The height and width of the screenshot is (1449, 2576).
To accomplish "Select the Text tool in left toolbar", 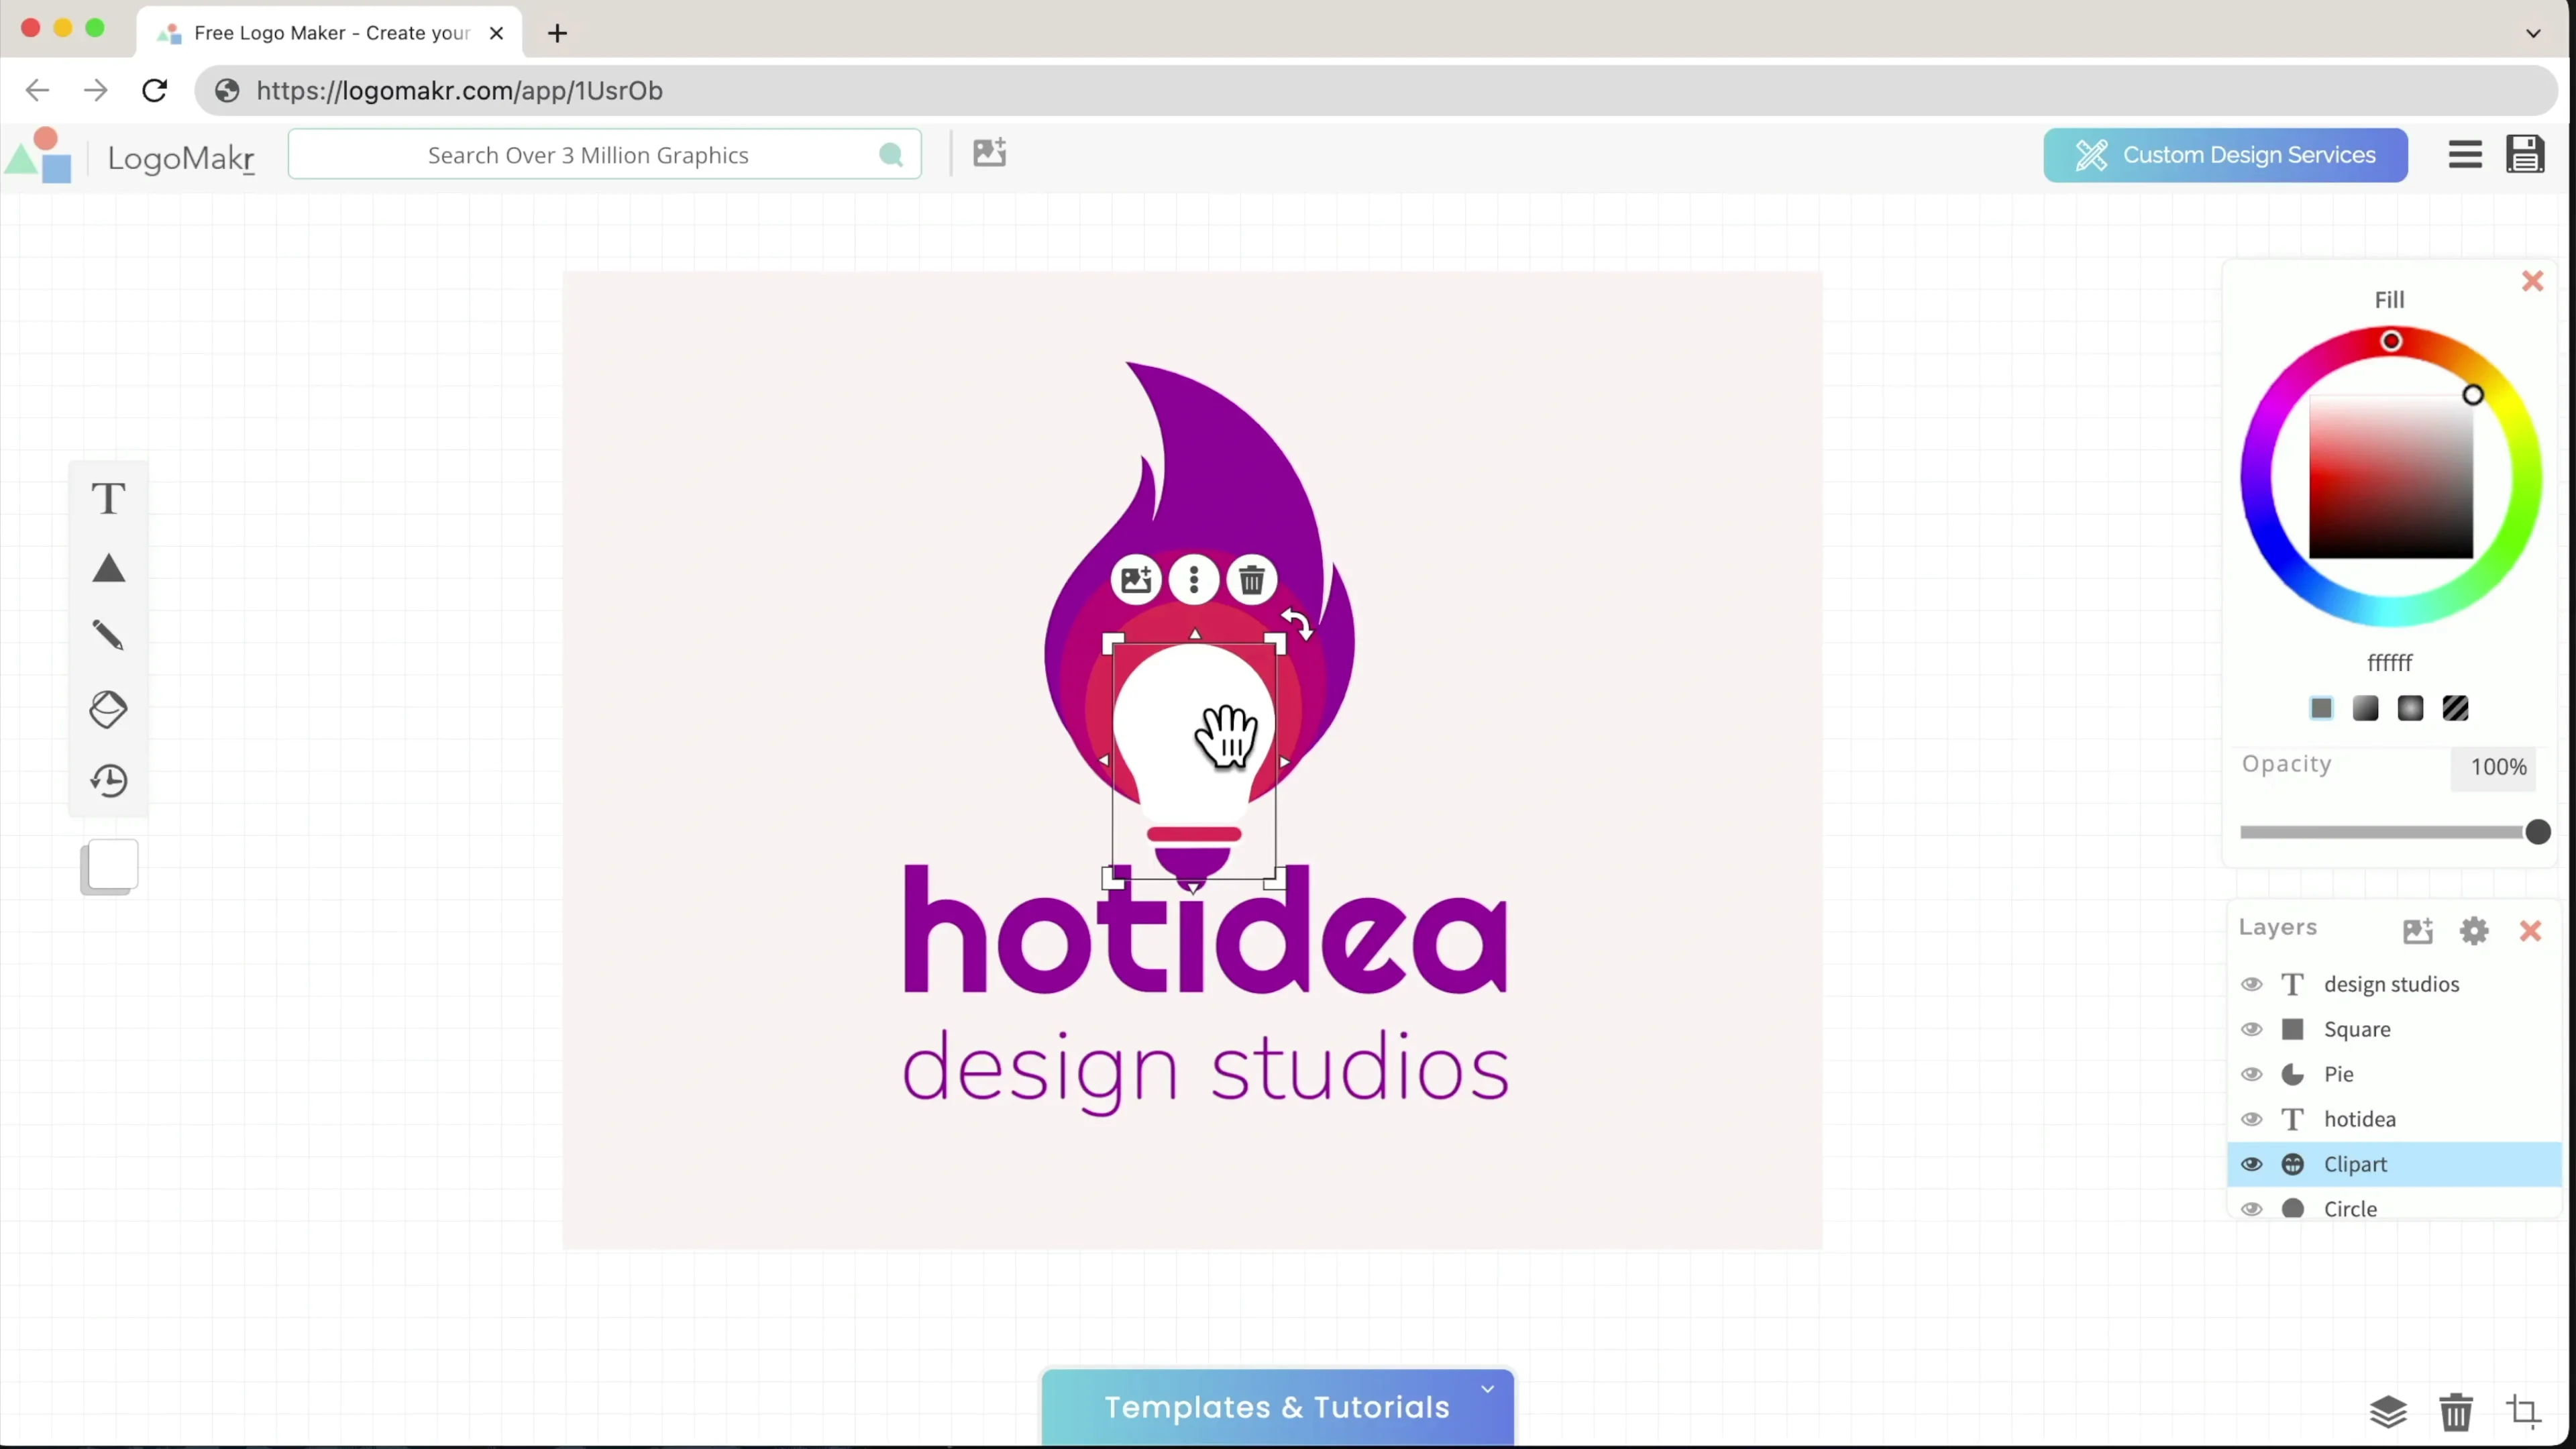I will coord(108,498).
